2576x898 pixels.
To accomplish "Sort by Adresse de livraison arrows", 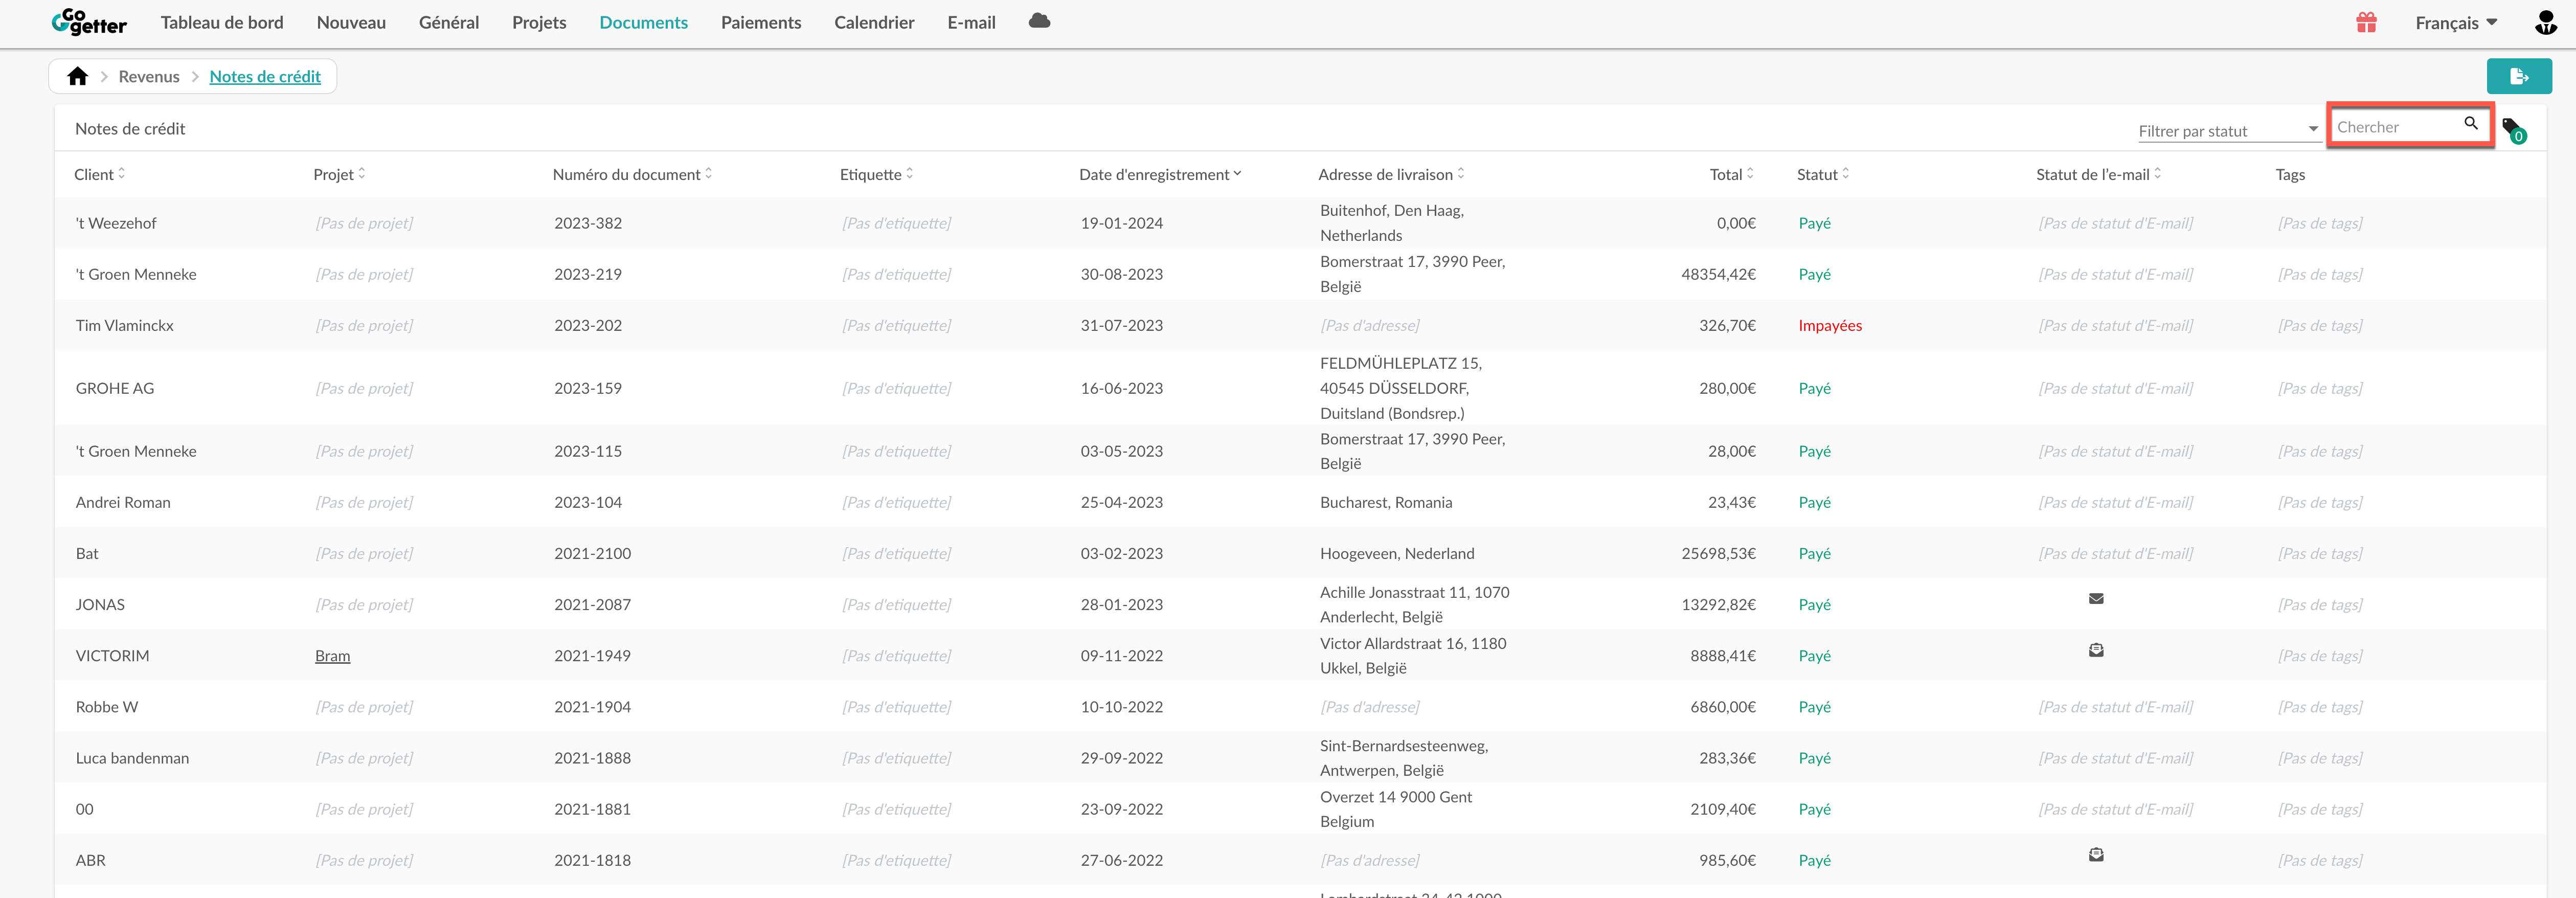I will (1461, 174).
